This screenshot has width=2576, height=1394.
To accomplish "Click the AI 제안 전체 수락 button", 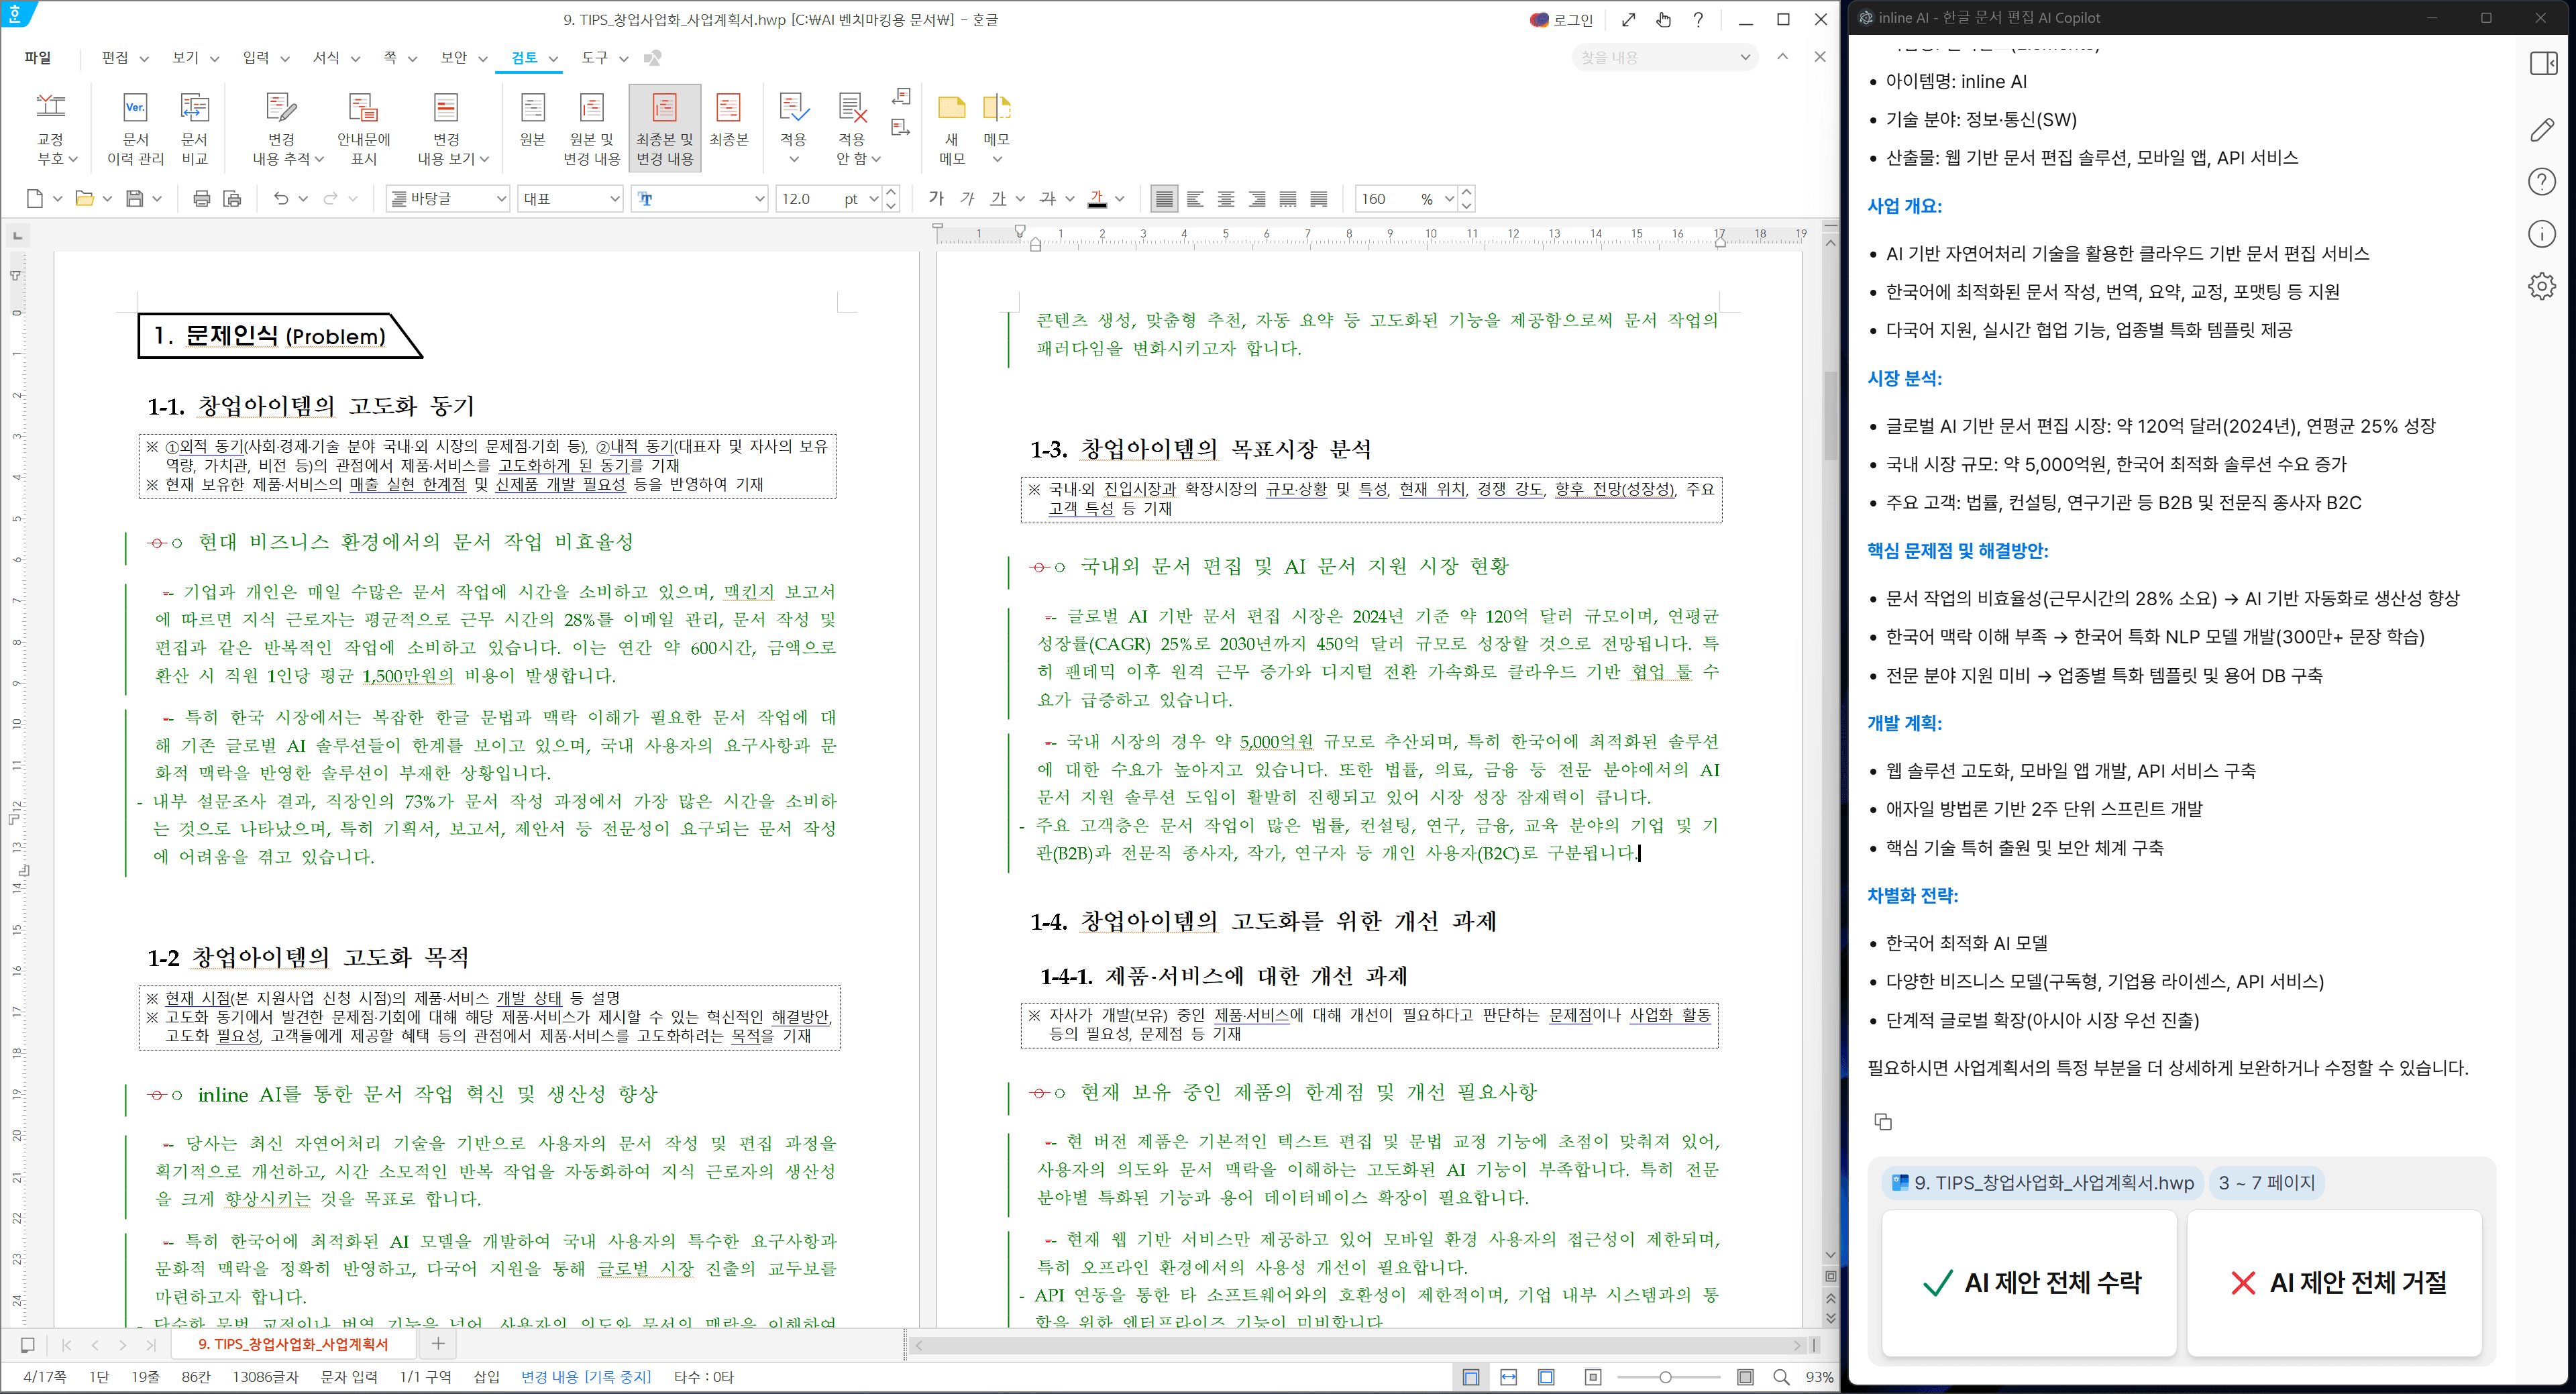I will pyautogui.click(x=2029, y=1283).
